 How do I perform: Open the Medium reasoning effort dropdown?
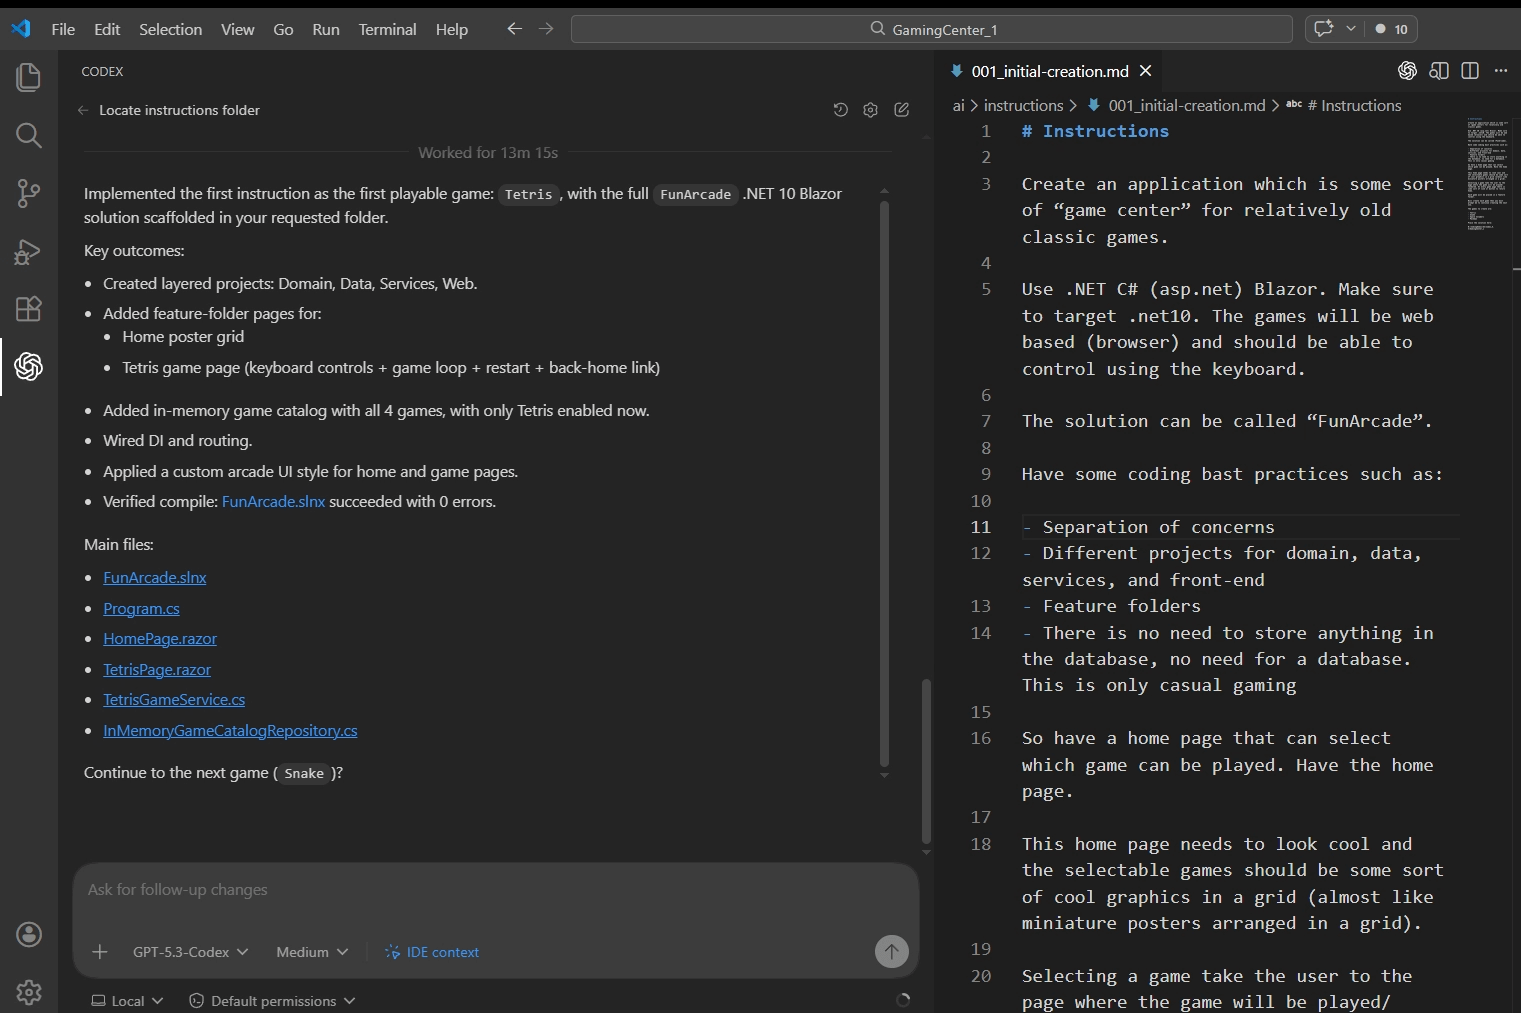click(312, 952)
